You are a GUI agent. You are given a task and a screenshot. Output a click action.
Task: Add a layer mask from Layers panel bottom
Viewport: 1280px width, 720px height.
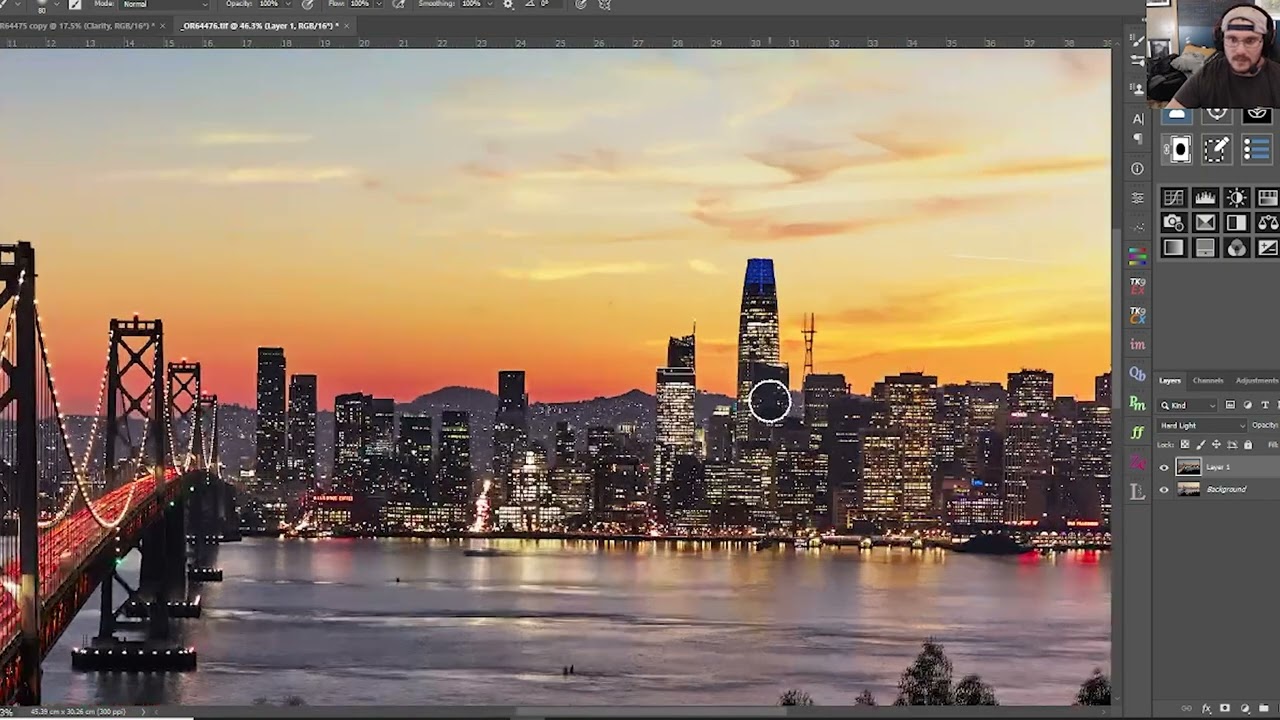pyautogui.click(x=1225, y=709)
